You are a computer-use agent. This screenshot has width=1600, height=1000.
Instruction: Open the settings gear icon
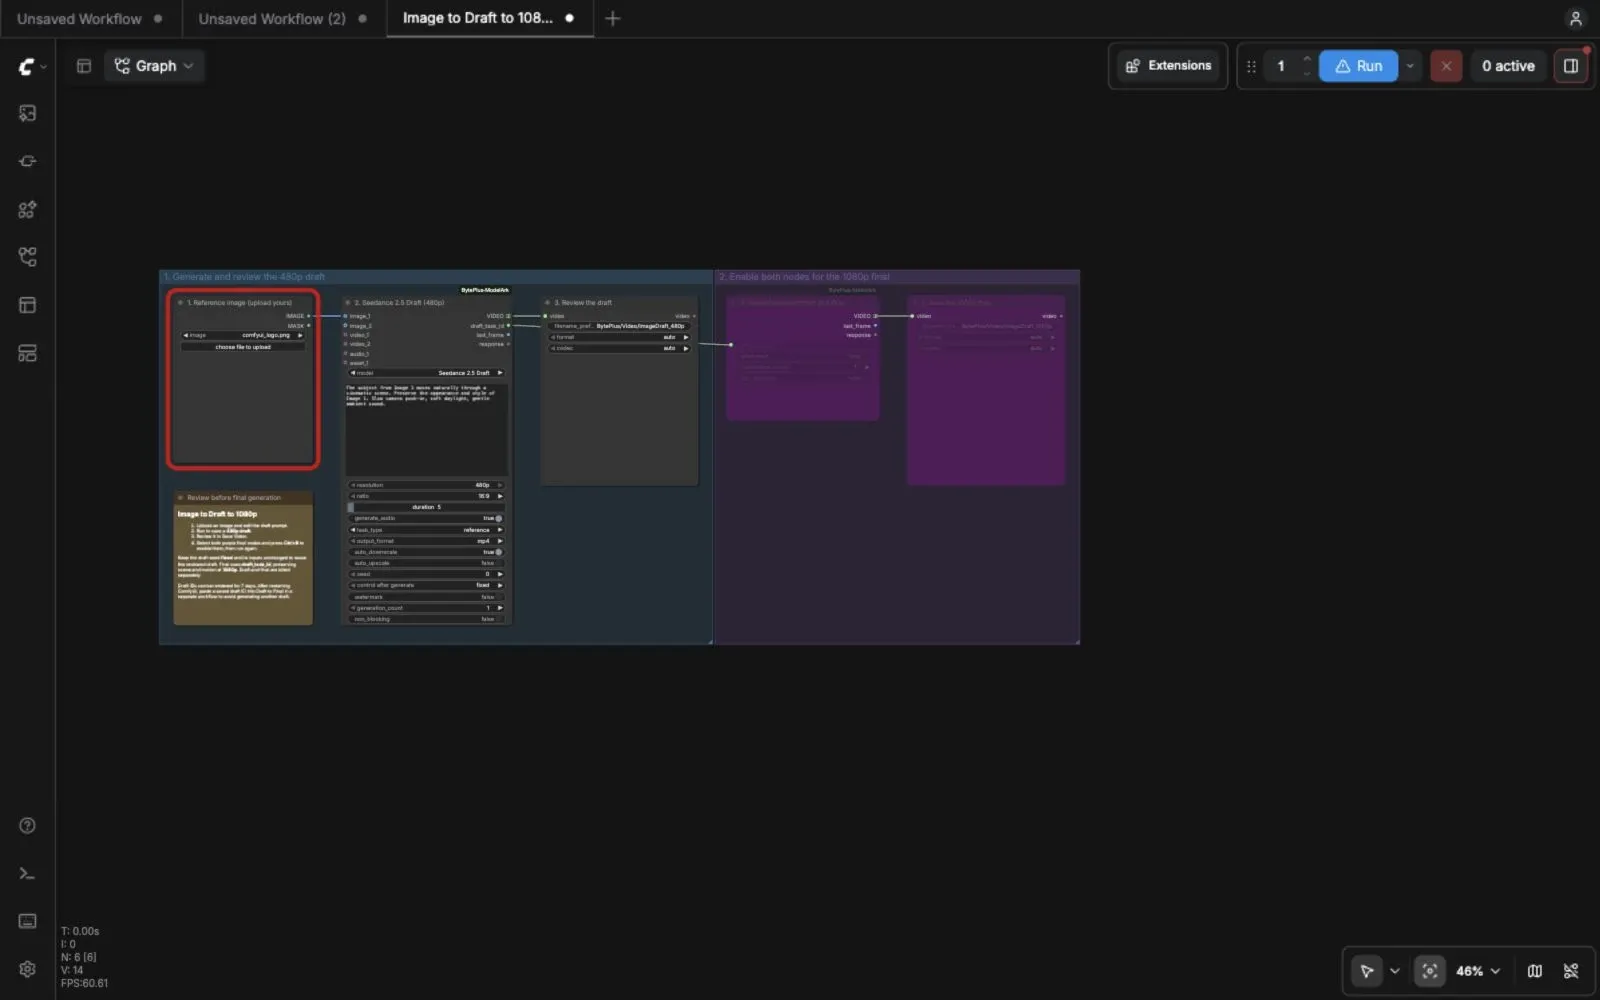click(27, 969)
